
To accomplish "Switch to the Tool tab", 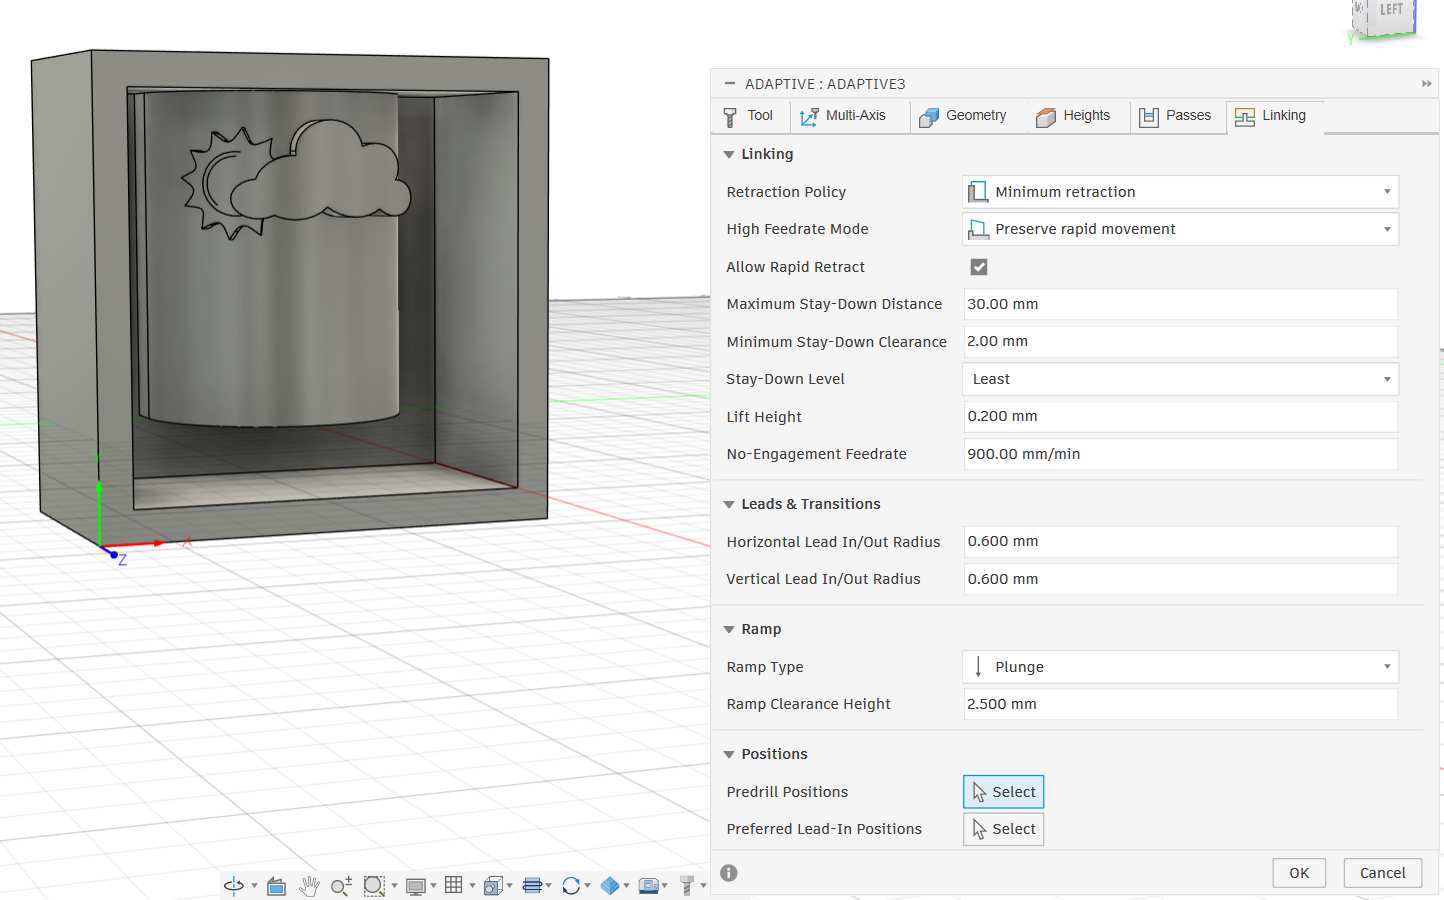I will coord(748,116).
